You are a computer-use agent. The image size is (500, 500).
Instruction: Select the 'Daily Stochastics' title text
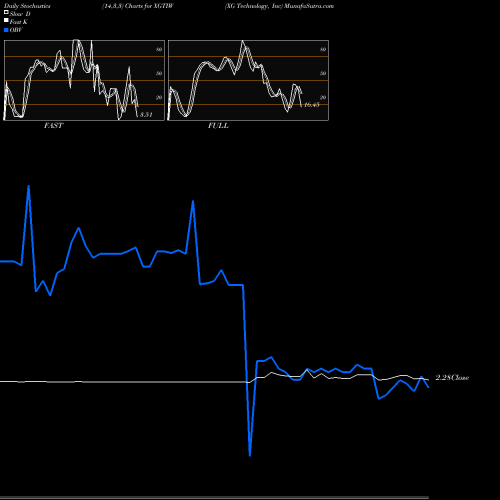click(27, 6)
